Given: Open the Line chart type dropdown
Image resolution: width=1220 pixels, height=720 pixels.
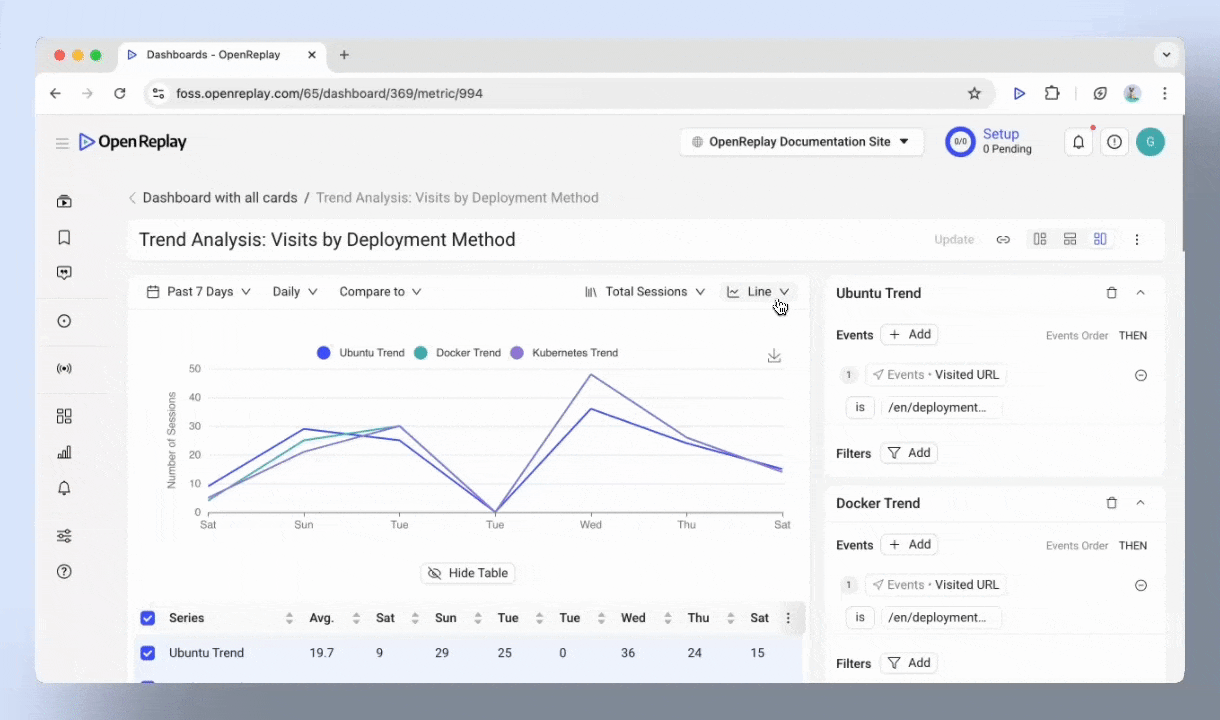Looking at the screenshot, I should [758, 292].
